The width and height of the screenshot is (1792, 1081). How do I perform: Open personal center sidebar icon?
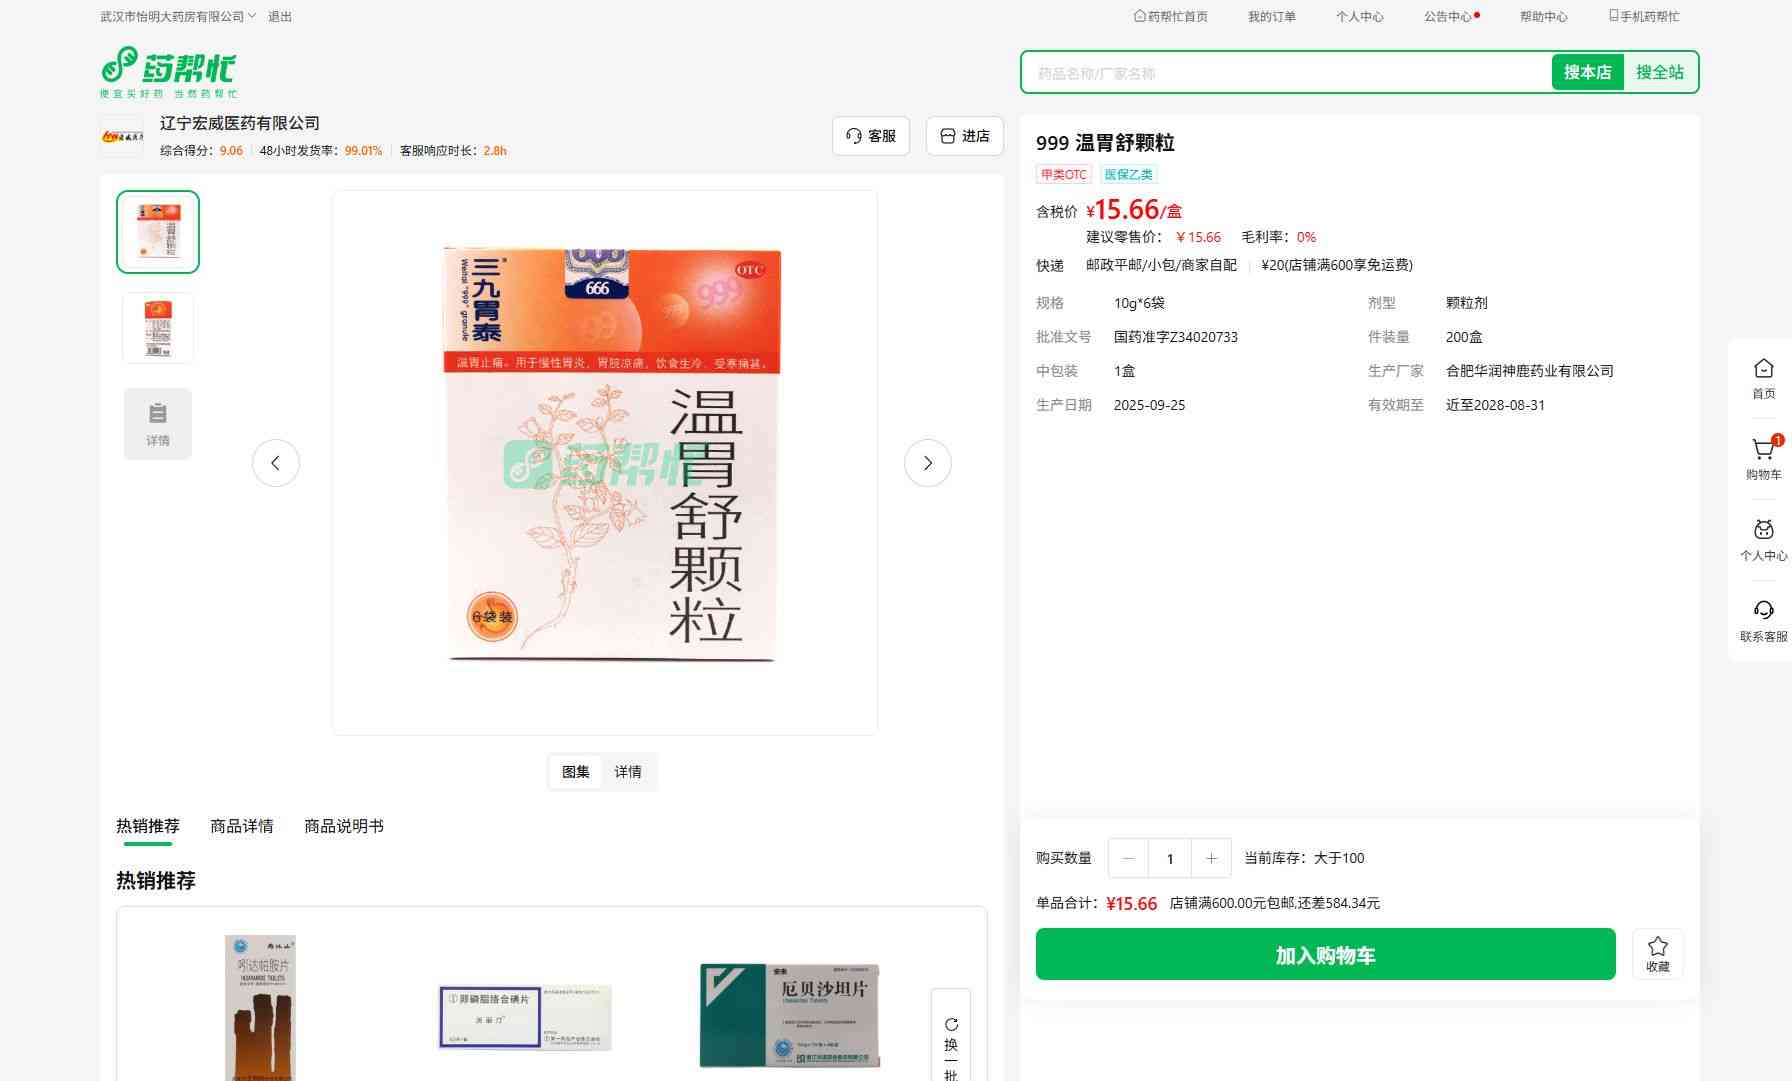(x=1763, y=532)
